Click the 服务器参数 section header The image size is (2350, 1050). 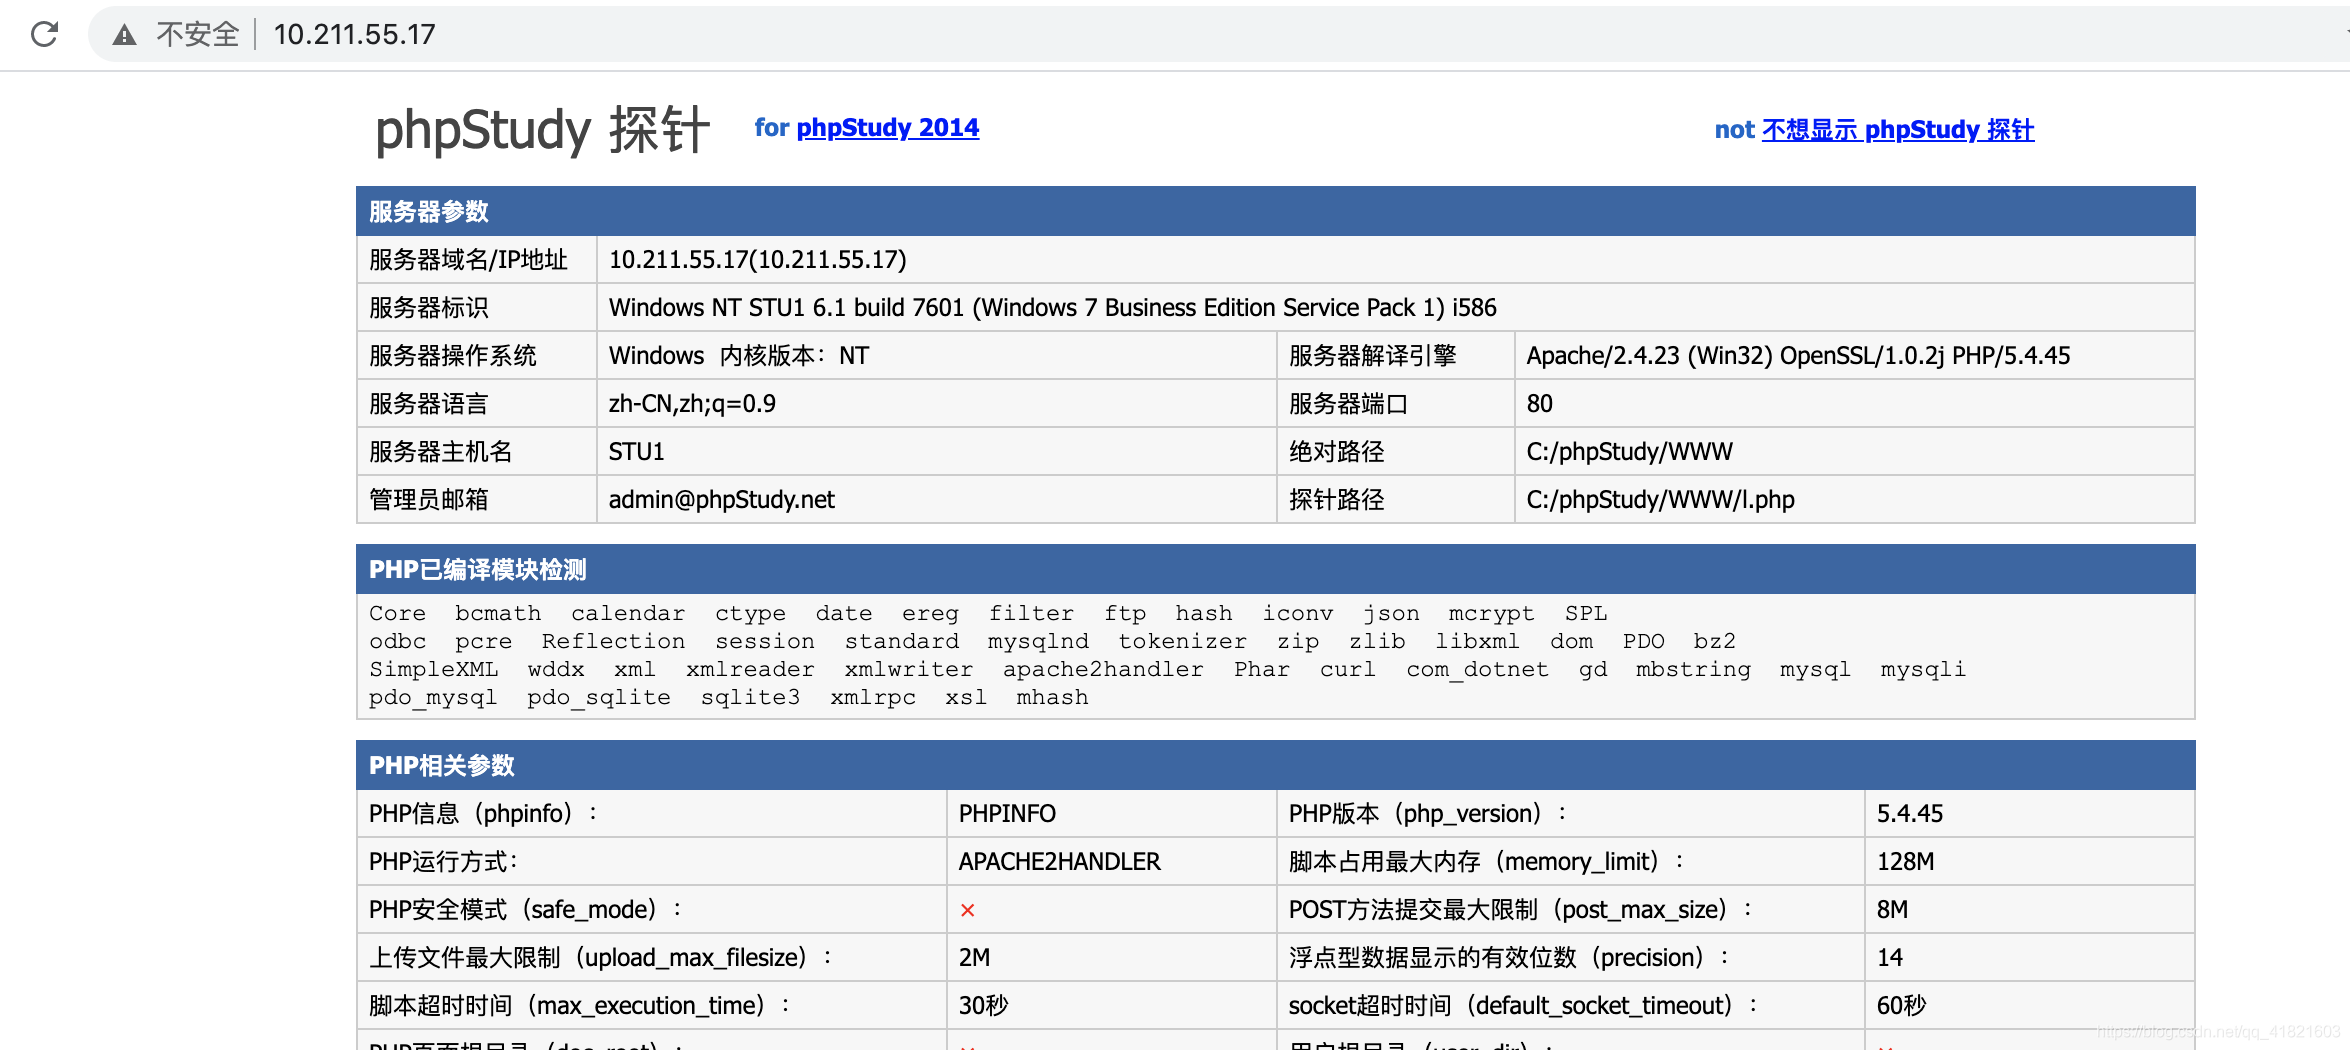(x=1275, y=211)
